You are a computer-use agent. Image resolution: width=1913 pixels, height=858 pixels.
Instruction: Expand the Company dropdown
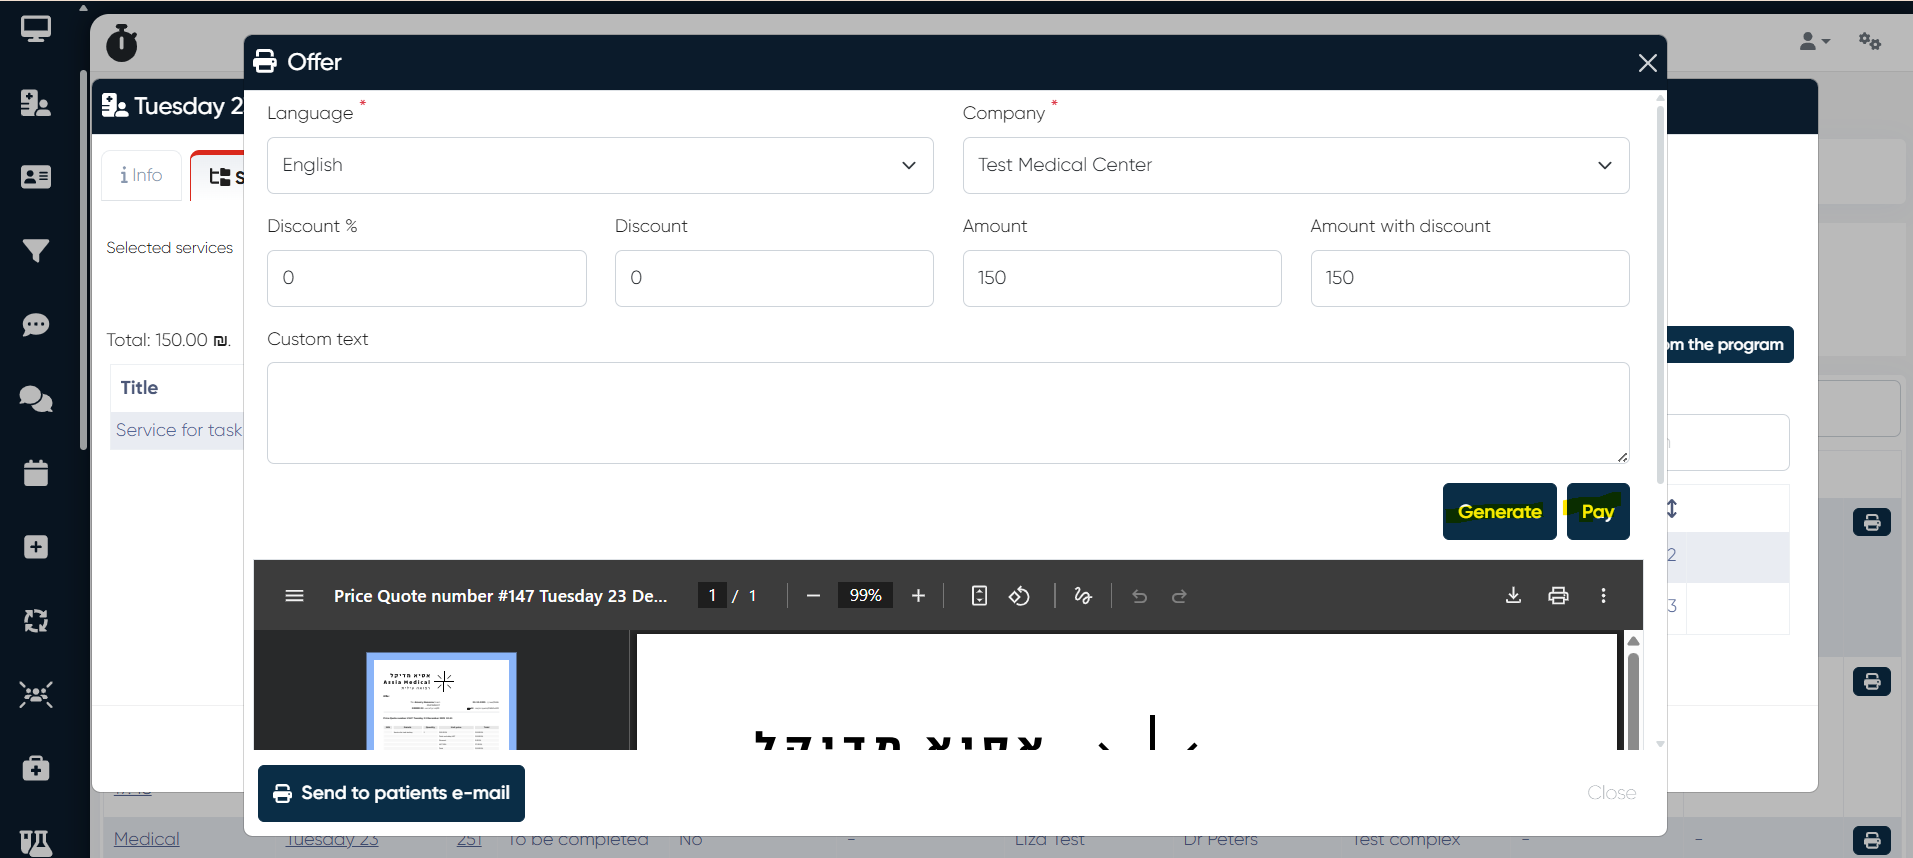pyautogui.click(x=1295, y=166)
